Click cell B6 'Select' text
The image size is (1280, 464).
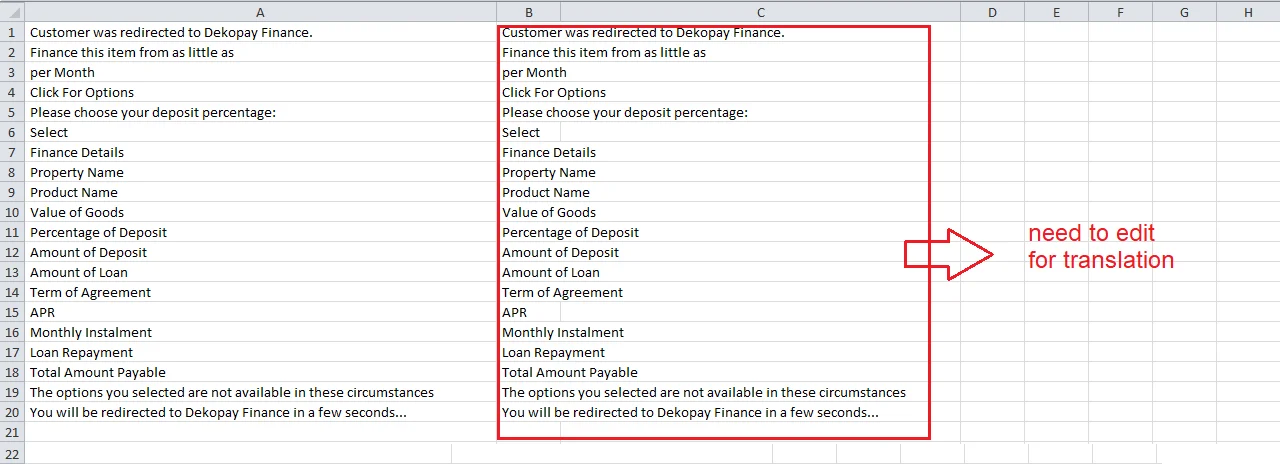(x=521, y=132)
